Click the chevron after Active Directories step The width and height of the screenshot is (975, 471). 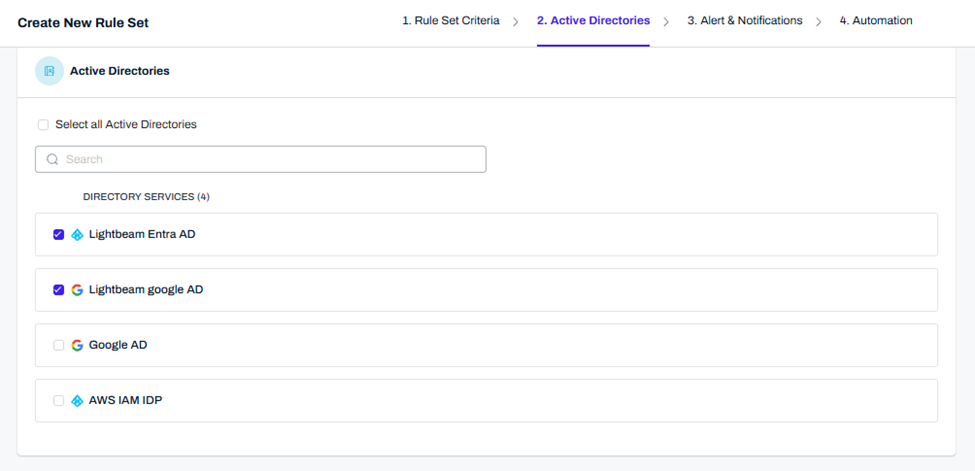[666, 21]
